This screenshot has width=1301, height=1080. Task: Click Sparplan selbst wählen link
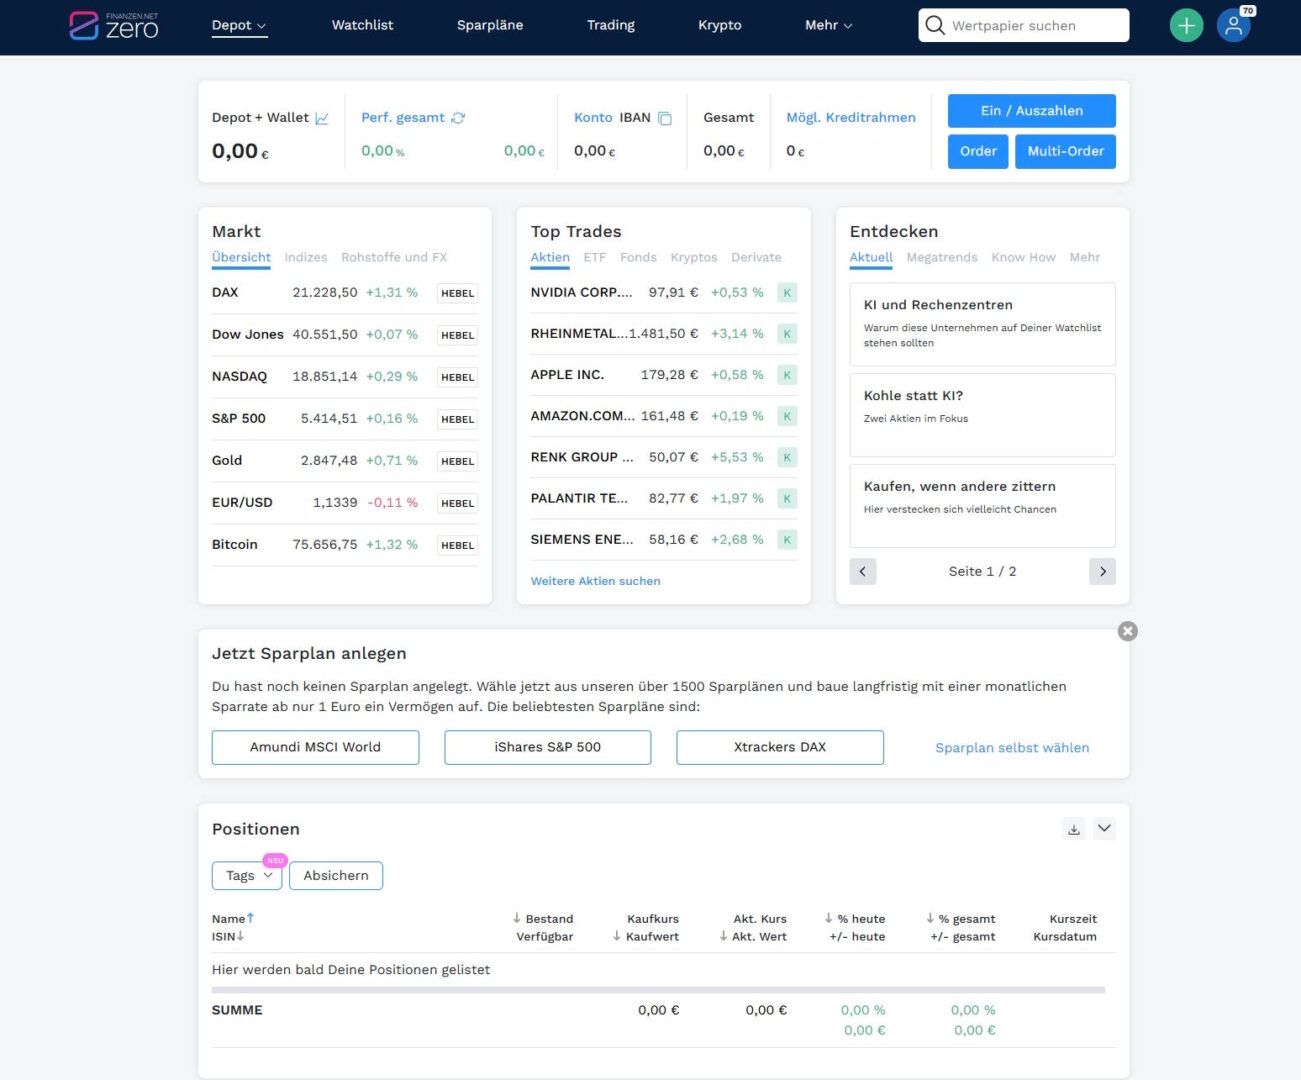tap(1012, 748)
